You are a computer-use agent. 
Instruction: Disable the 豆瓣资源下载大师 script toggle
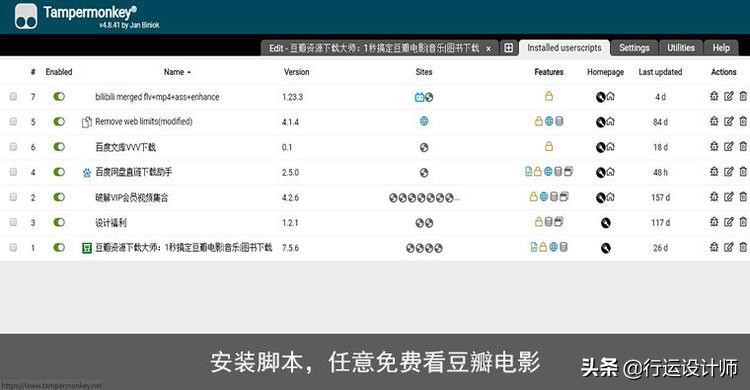pos(59,247)
